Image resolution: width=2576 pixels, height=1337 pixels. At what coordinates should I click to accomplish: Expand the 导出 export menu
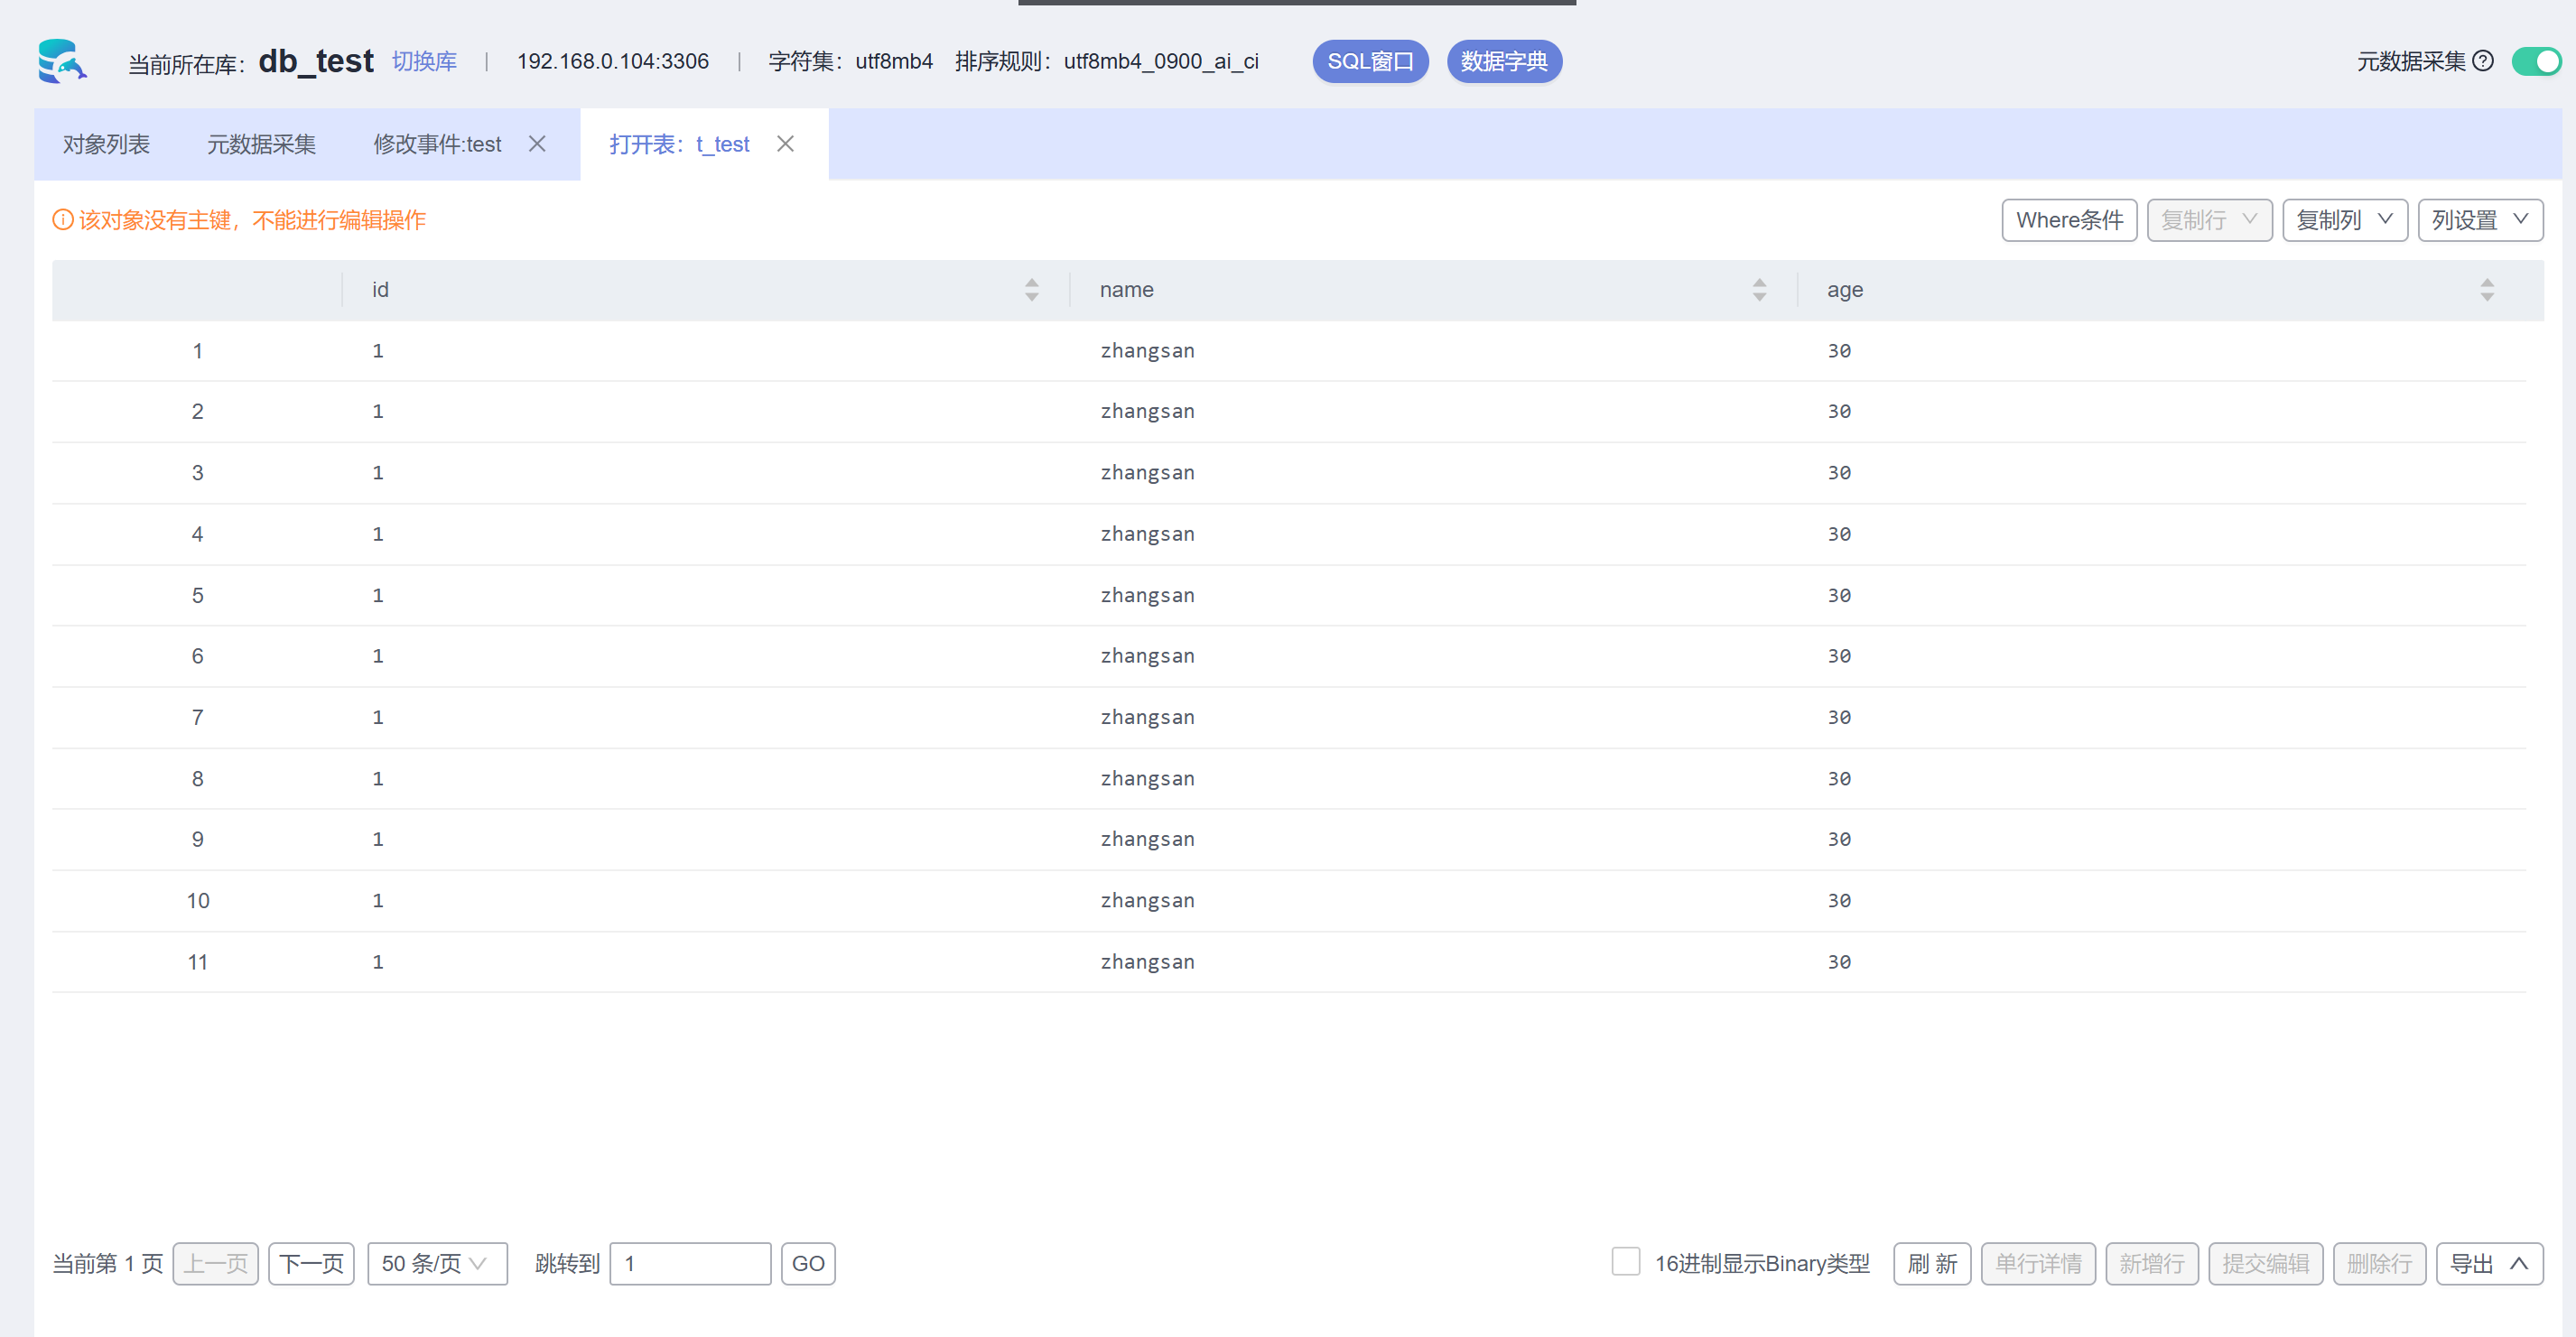click(2488, 1263)
